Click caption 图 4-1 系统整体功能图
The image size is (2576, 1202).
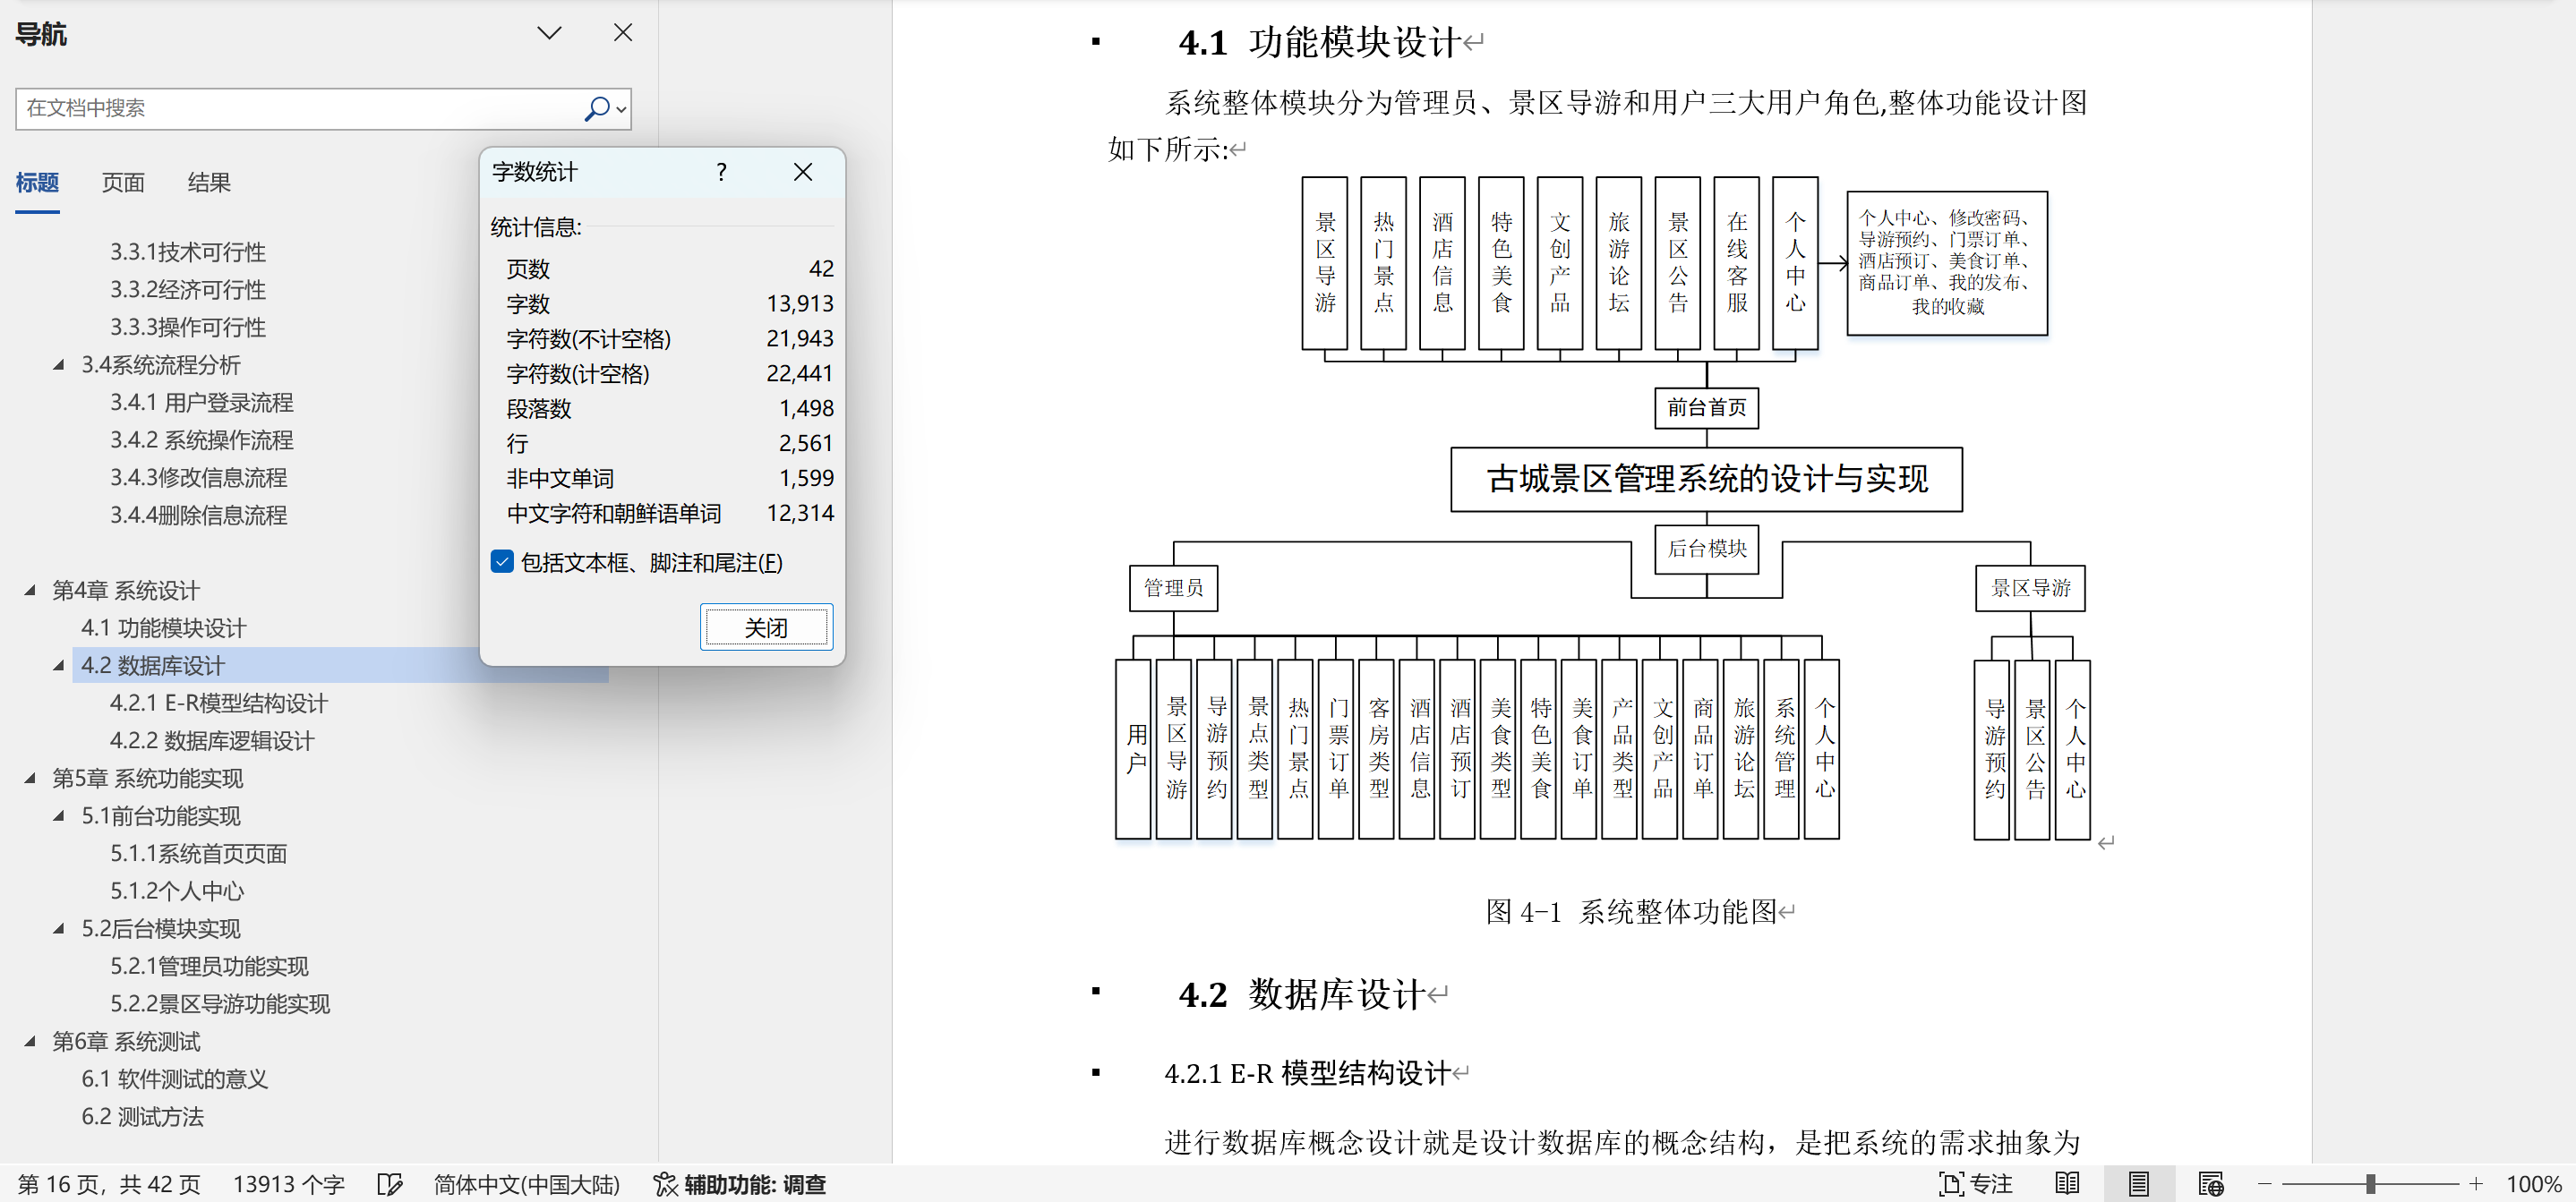tap(1631, 911)
